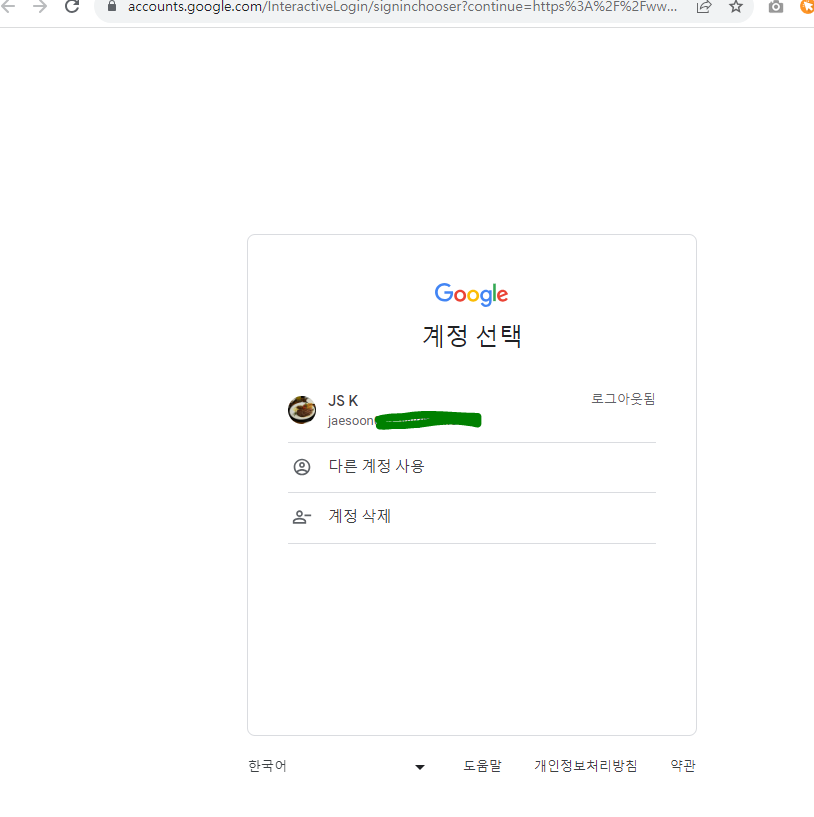The height and width of the screenshot is (817, 814).
Task: Open the 도움말 help link
Action: pyautogui.click(x=482, y=765)
